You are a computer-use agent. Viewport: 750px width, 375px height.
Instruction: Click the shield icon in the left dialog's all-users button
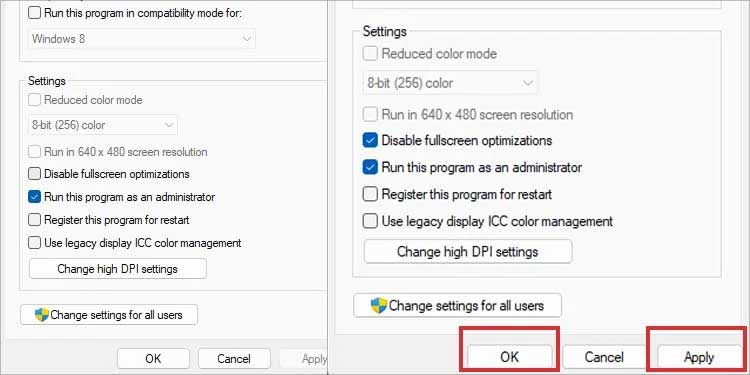(x=42, y=315)
